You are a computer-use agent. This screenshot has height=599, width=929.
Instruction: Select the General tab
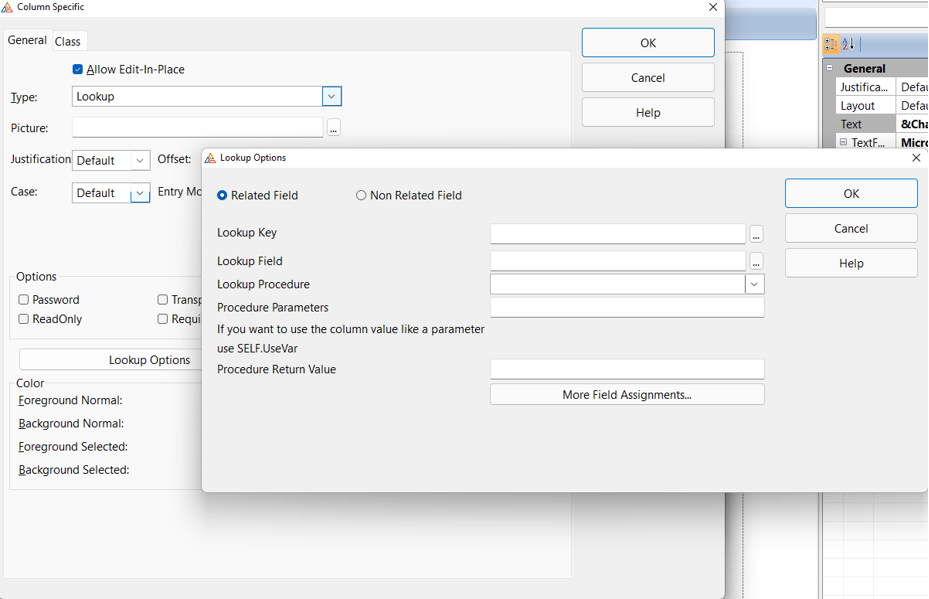click(x=27, y=40)
